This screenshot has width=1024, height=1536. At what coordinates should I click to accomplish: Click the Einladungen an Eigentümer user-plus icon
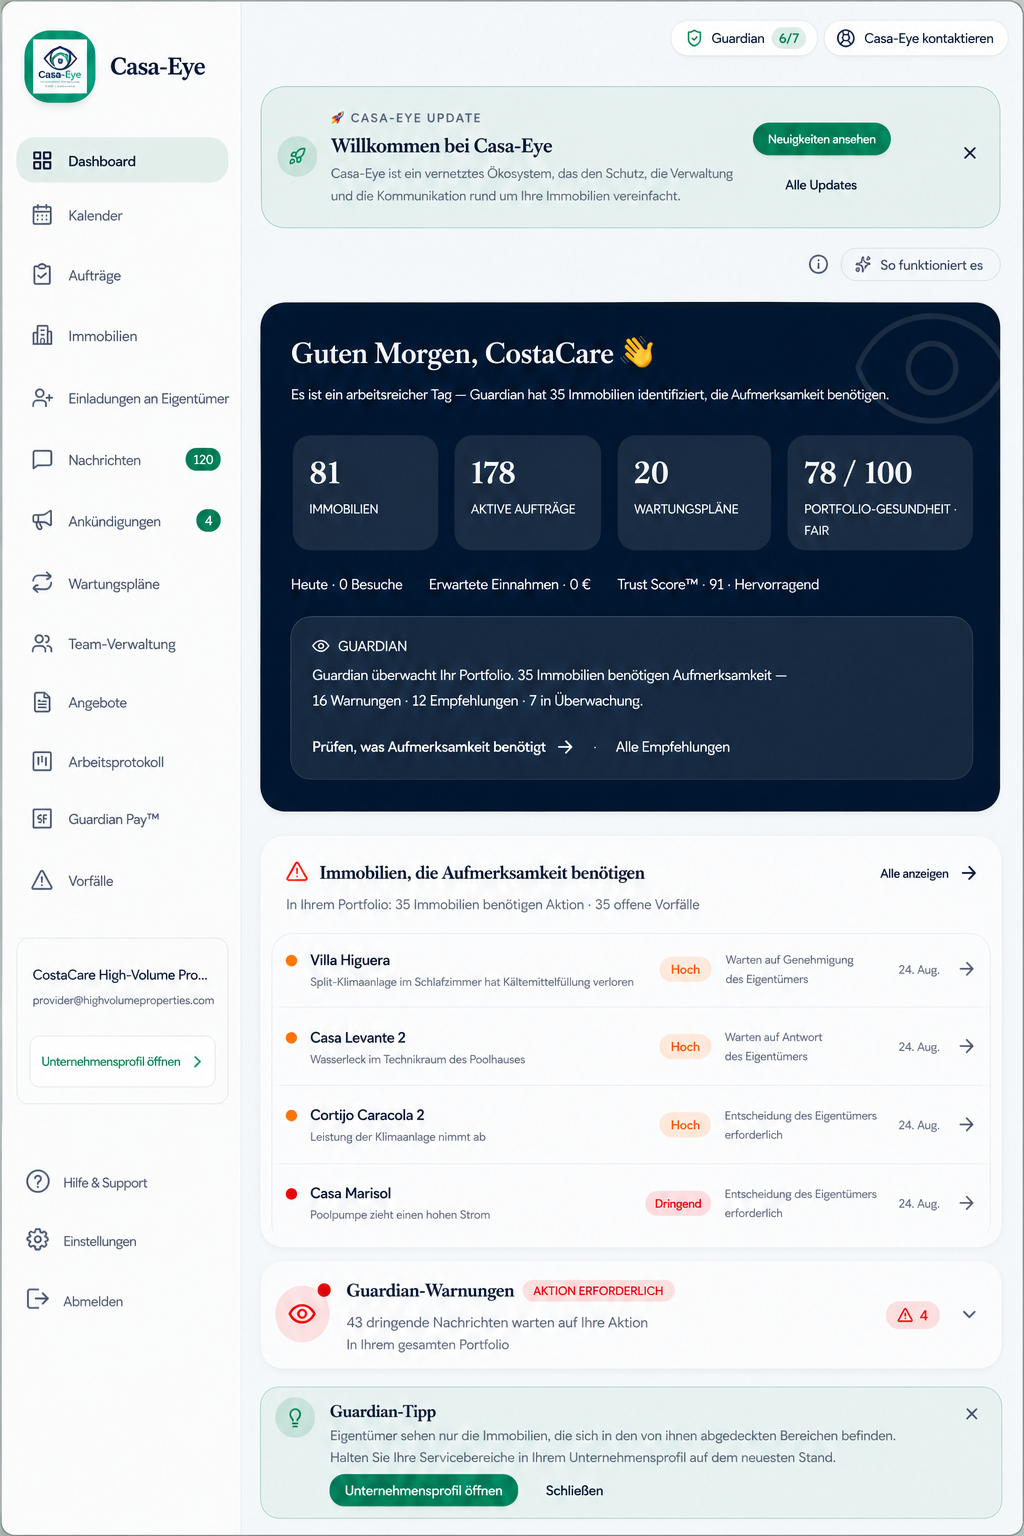pyautogui.click(x=42, y=398)
